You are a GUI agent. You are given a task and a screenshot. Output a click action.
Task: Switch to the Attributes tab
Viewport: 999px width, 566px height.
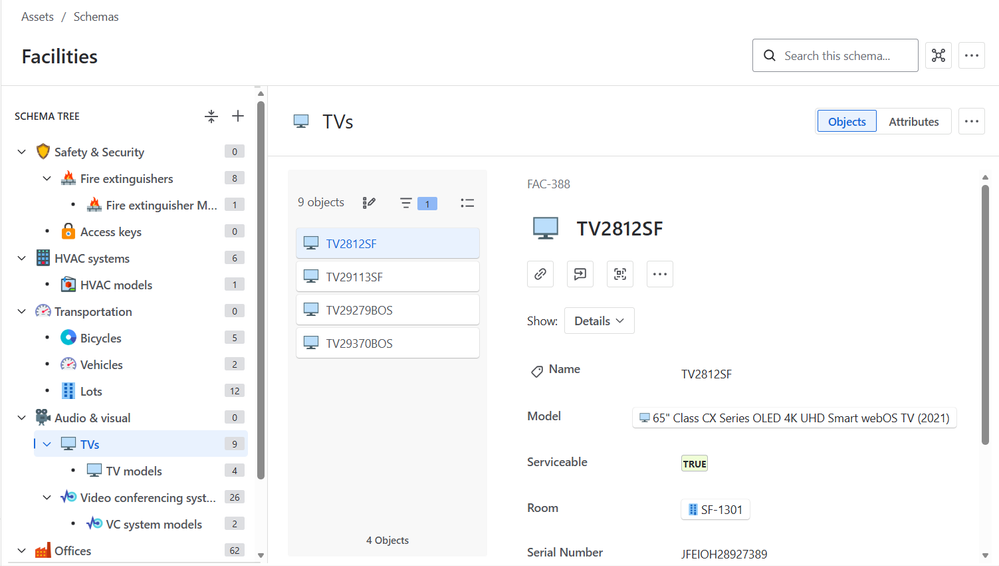pos(914,121)
